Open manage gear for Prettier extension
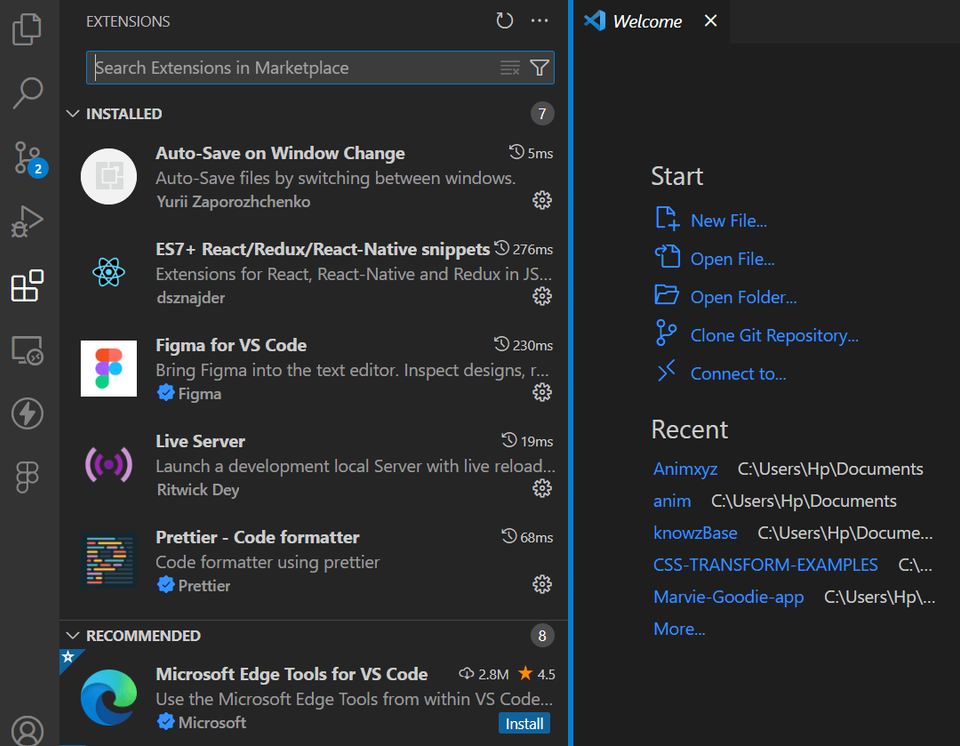This screenshot has height=746, width=960. click(x=542, y=584)
